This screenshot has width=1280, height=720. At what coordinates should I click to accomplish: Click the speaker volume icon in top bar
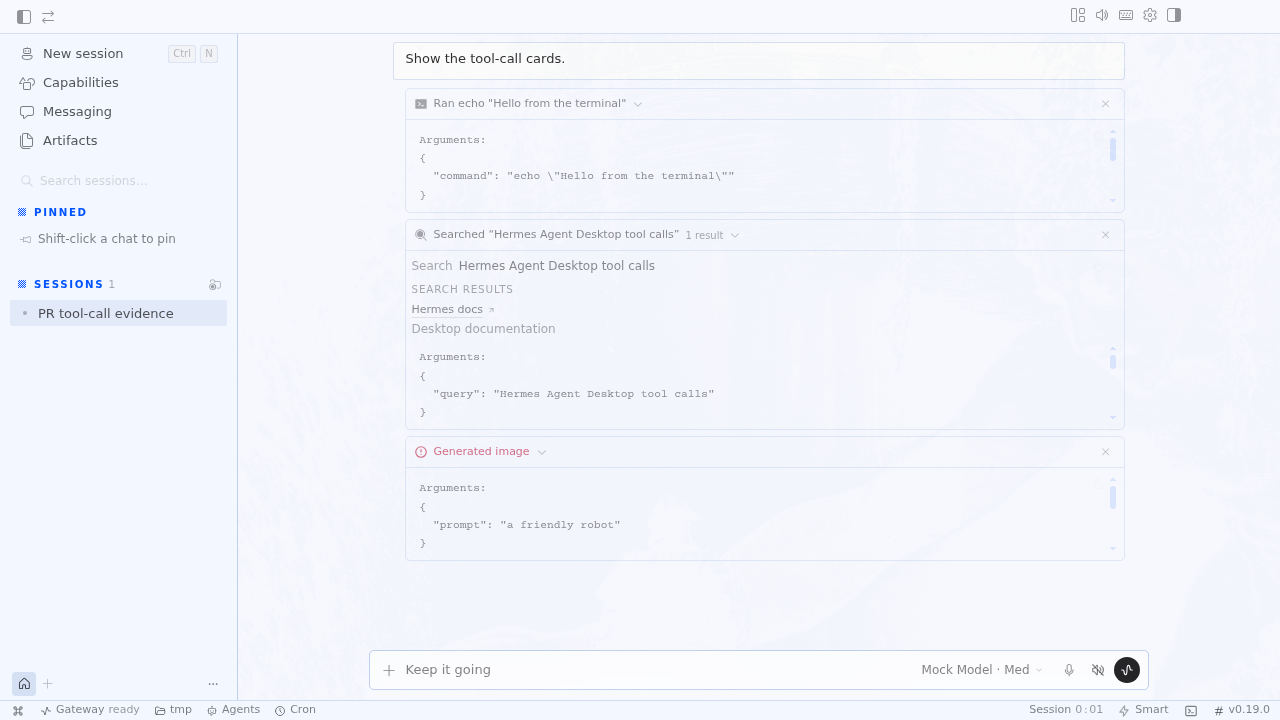tap(1102, 15)
